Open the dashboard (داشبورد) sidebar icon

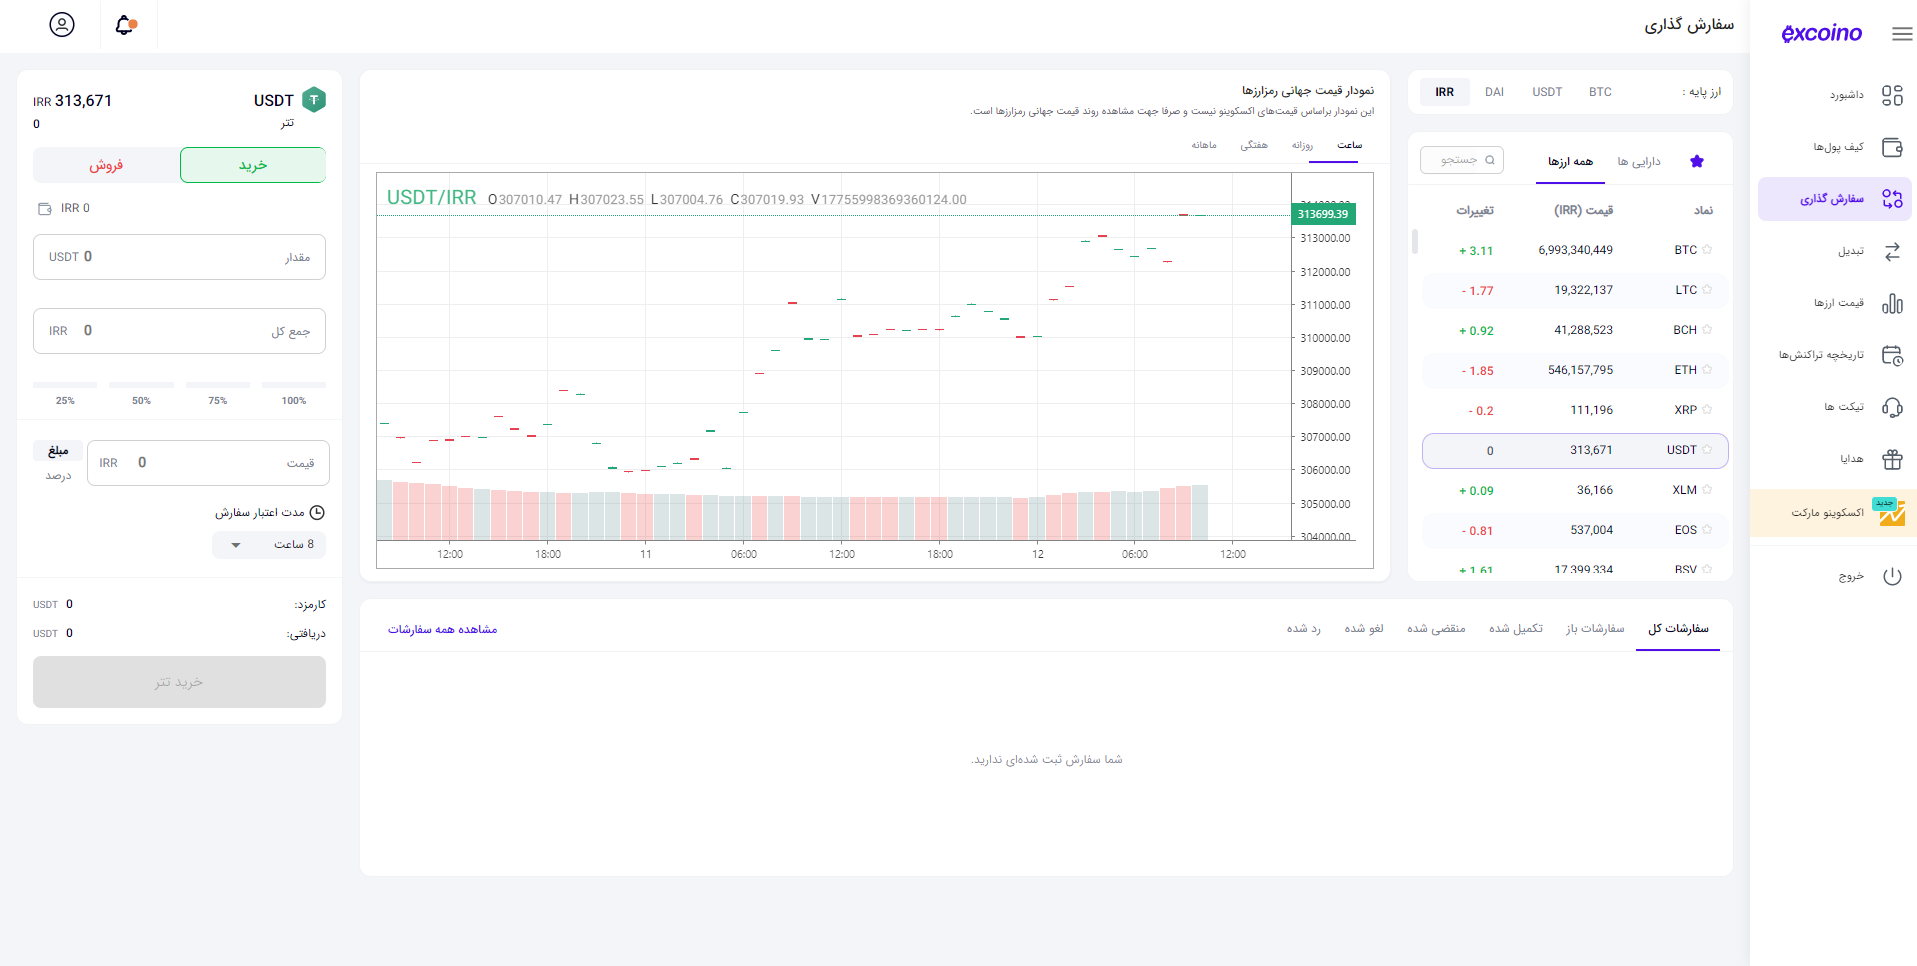1892,95
